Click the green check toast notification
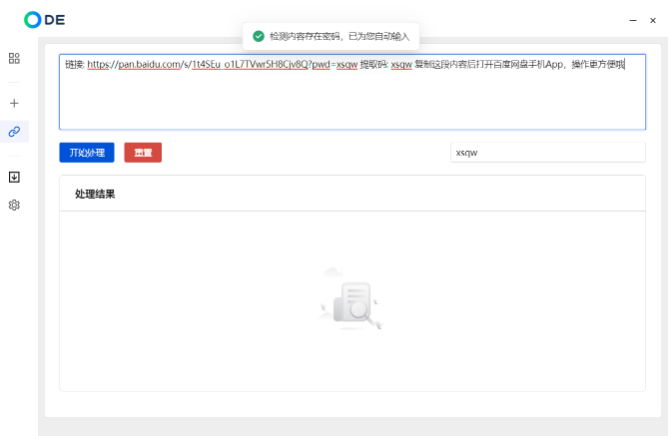Screen dimensions: 672x436 331,36
